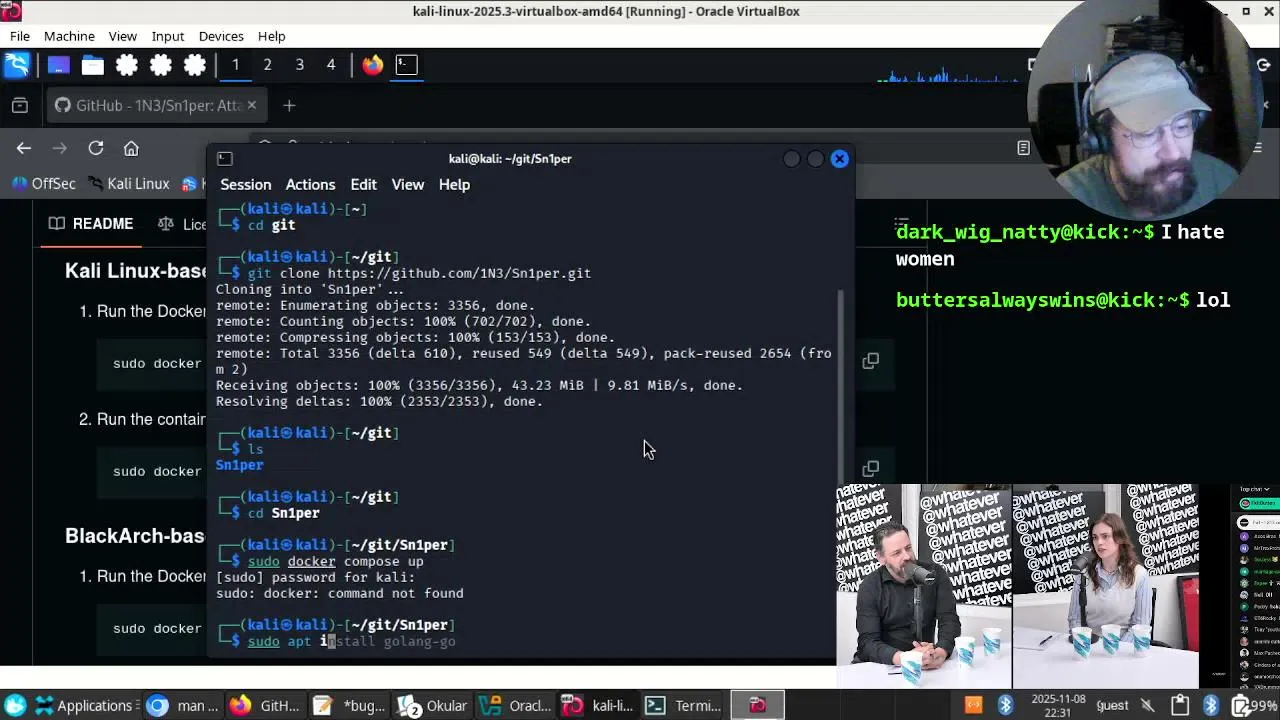Screen dimensions: 1280x720
Task: Go to Firefox home page
Action: click(131, 148)
